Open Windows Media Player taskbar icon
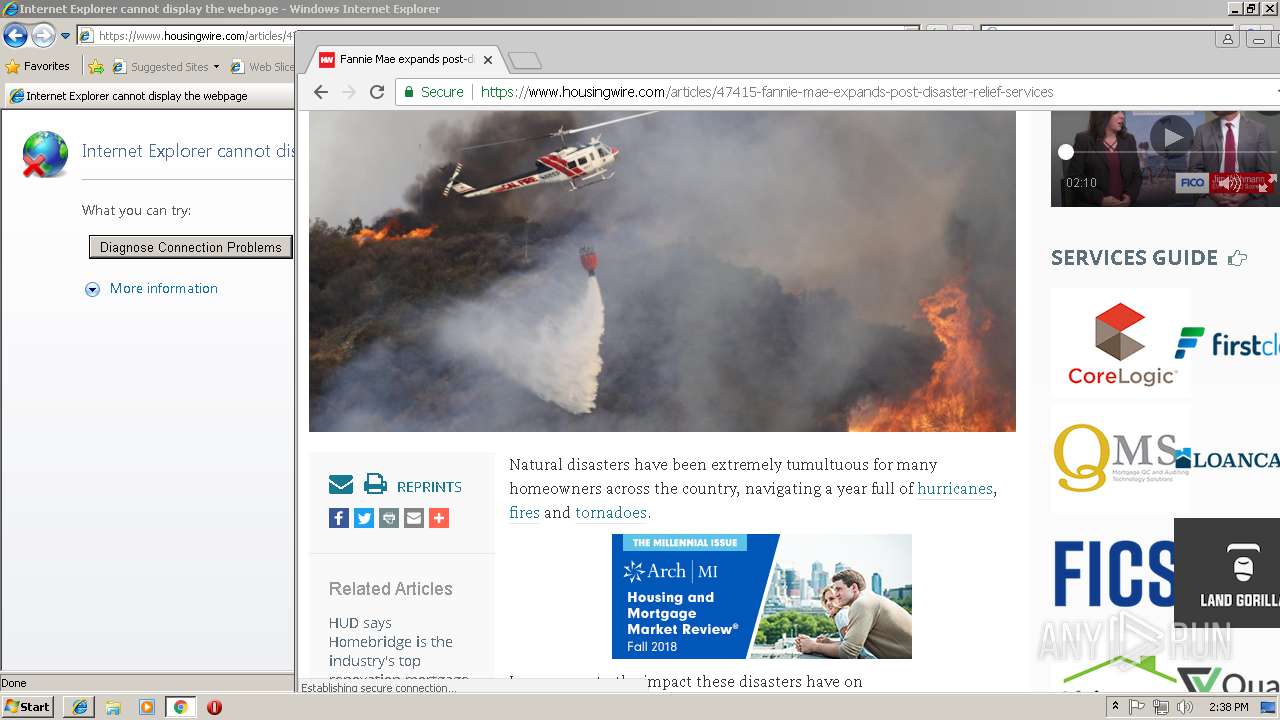The height and width of the screenshot is (720, 1280). tap(147, 707)
